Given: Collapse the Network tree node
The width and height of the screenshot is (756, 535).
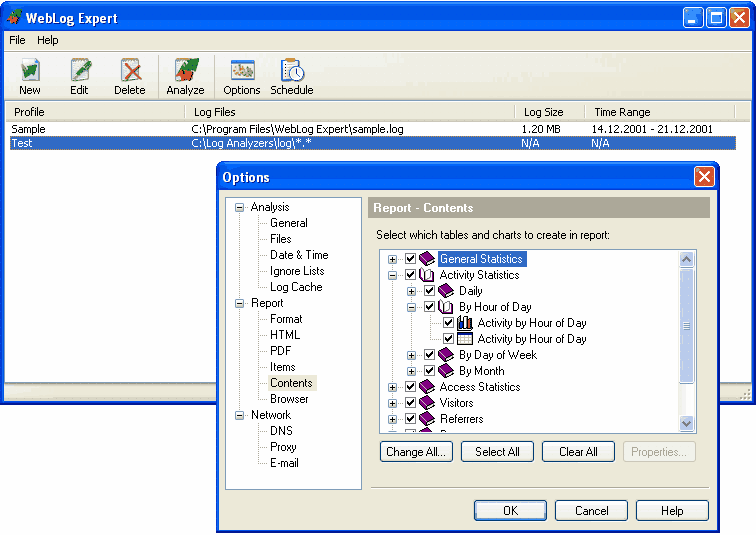Looking at the screenshot, I should [x=239, y=415].
